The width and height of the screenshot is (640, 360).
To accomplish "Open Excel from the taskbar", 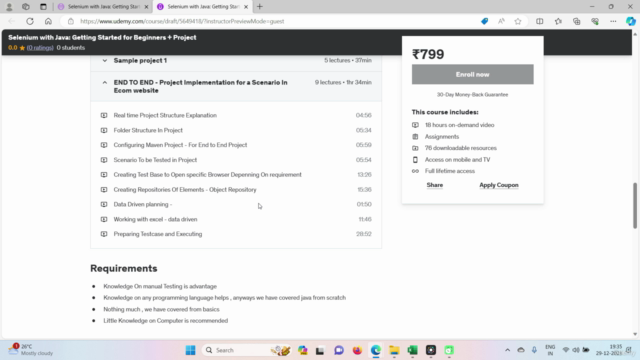I will point(412,350).
